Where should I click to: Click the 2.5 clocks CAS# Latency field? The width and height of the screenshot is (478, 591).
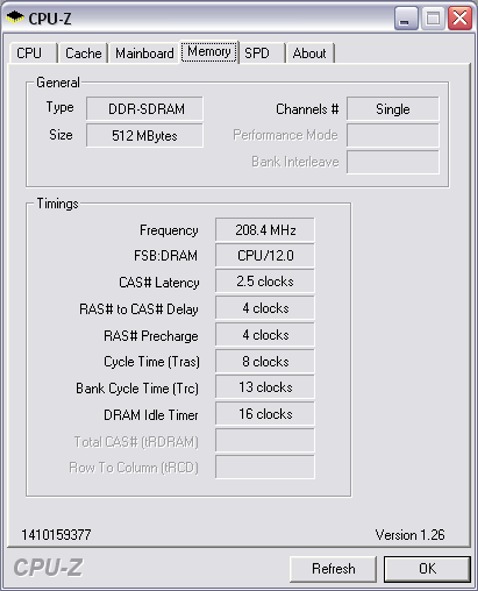[x=265, y=282]
